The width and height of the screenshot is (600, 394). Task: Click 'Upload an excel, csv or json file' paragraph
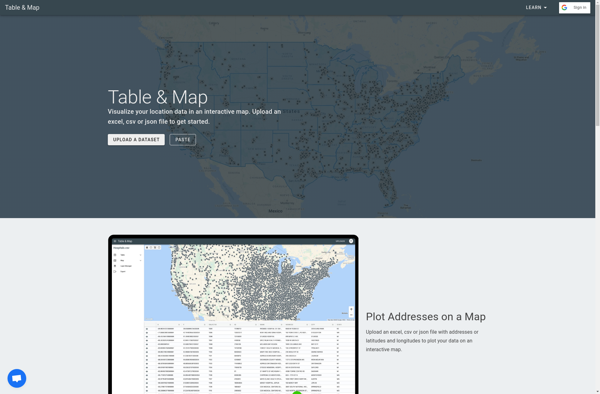(422, 340)
